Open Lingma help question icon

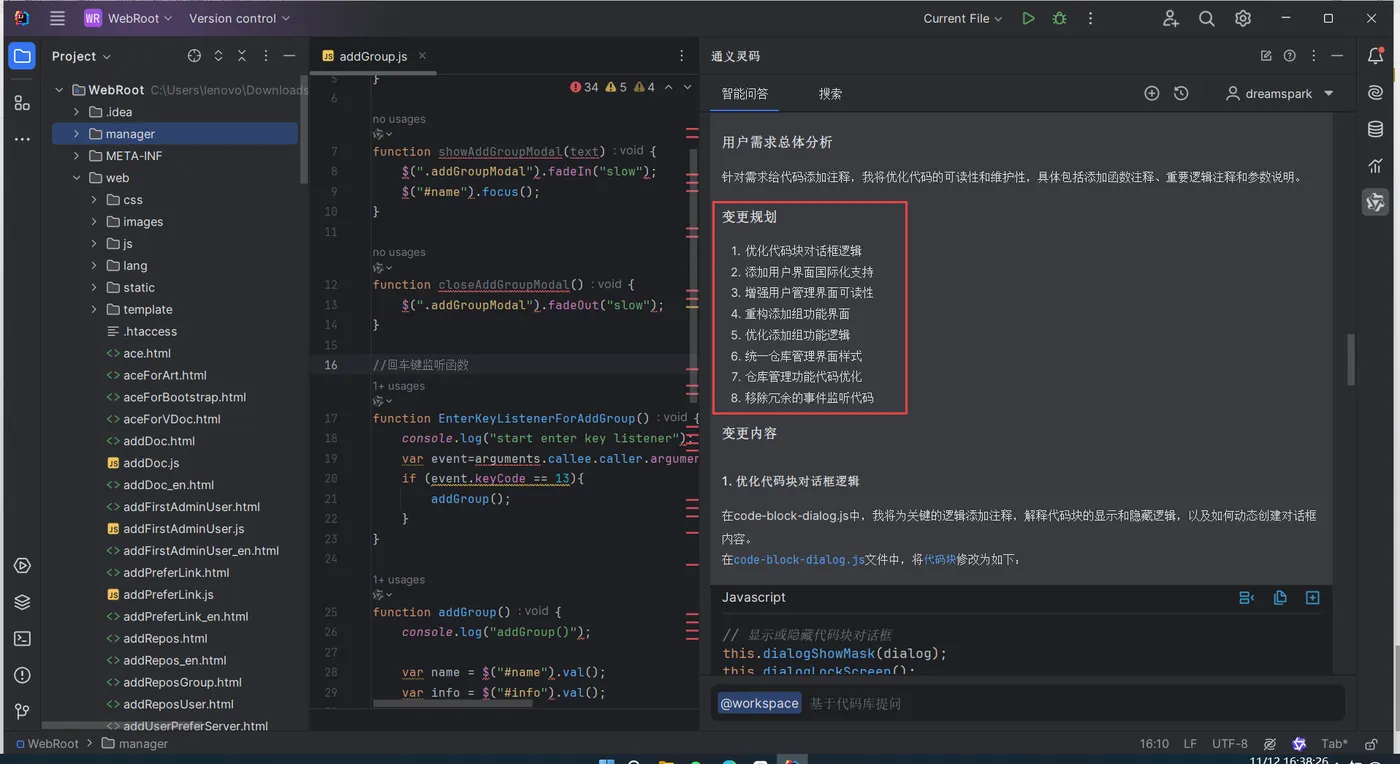tap(1290, 56)
